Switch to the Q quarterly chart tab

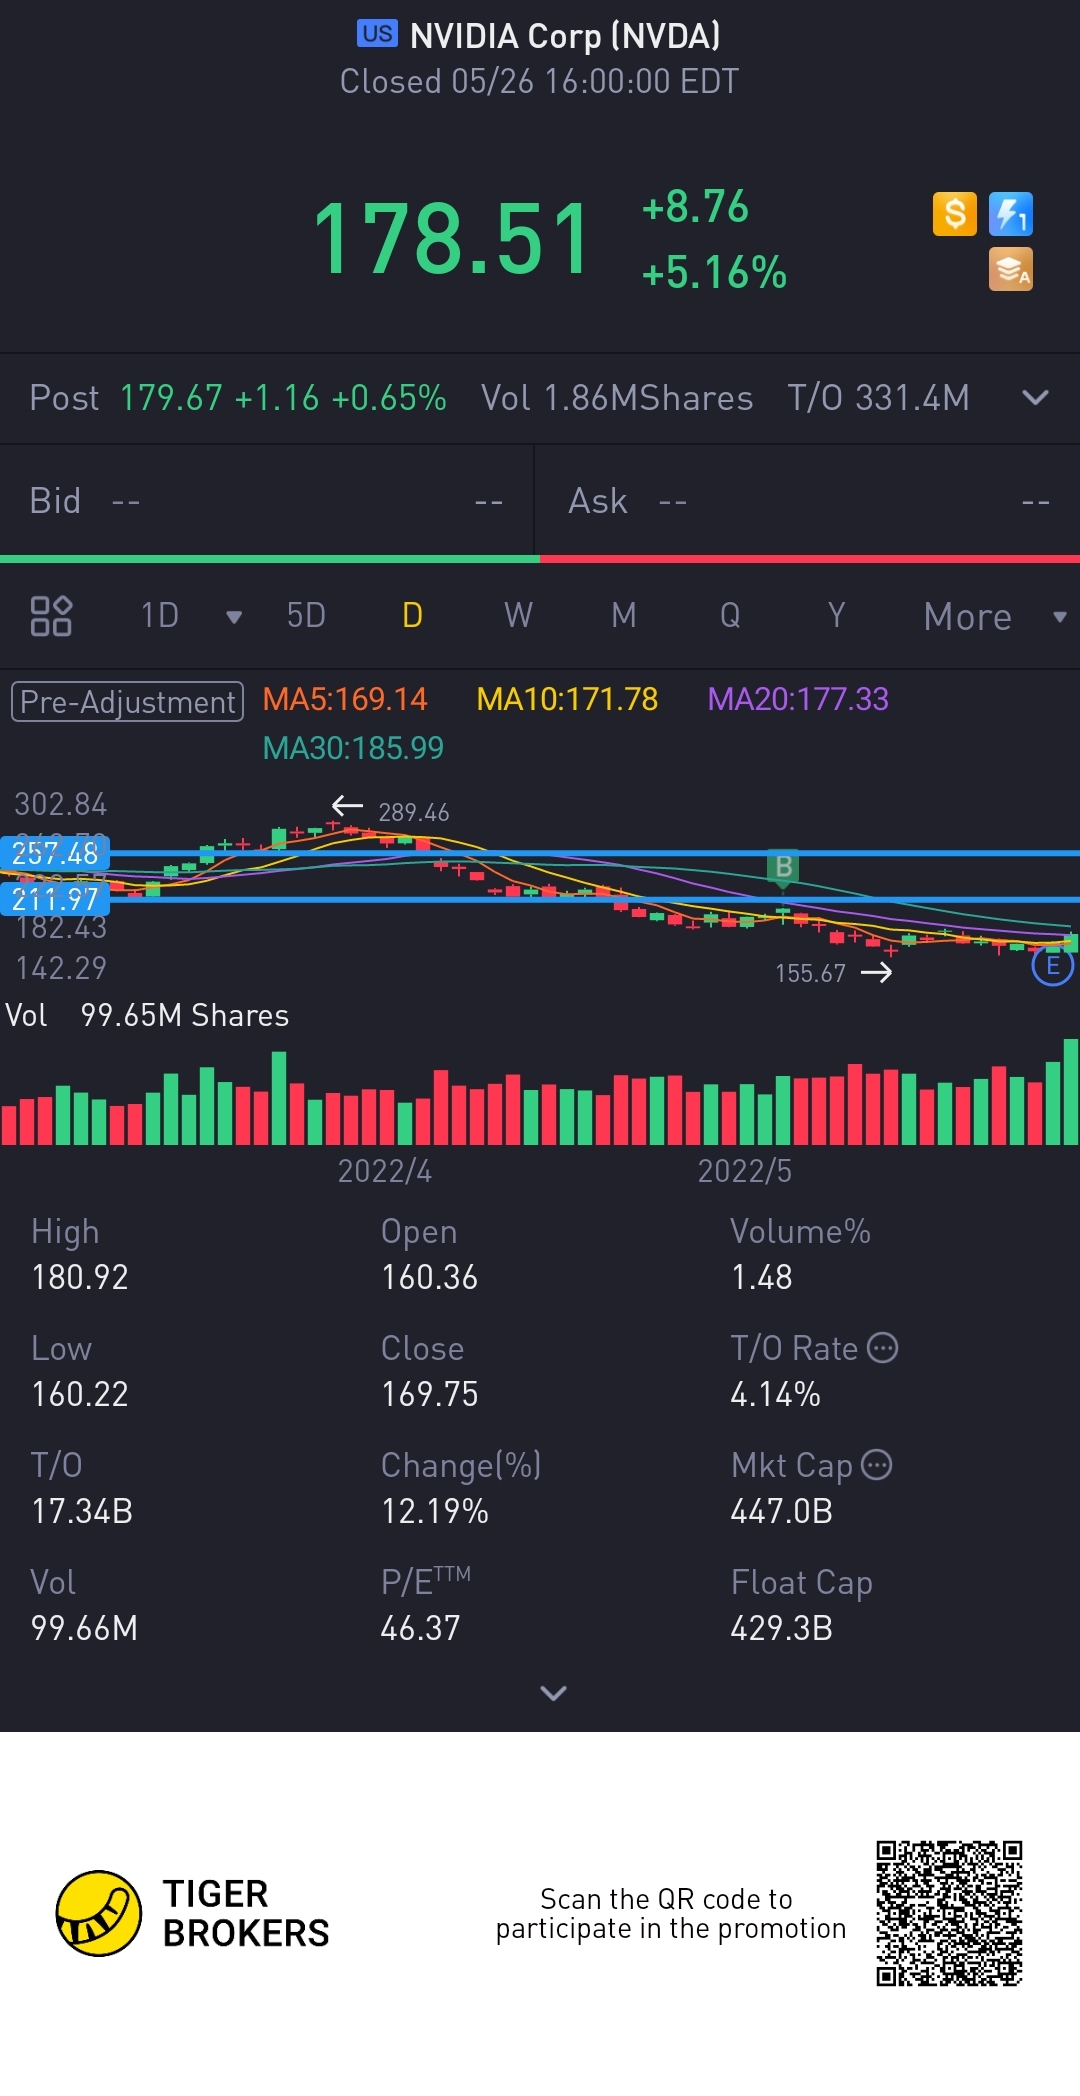730,616
